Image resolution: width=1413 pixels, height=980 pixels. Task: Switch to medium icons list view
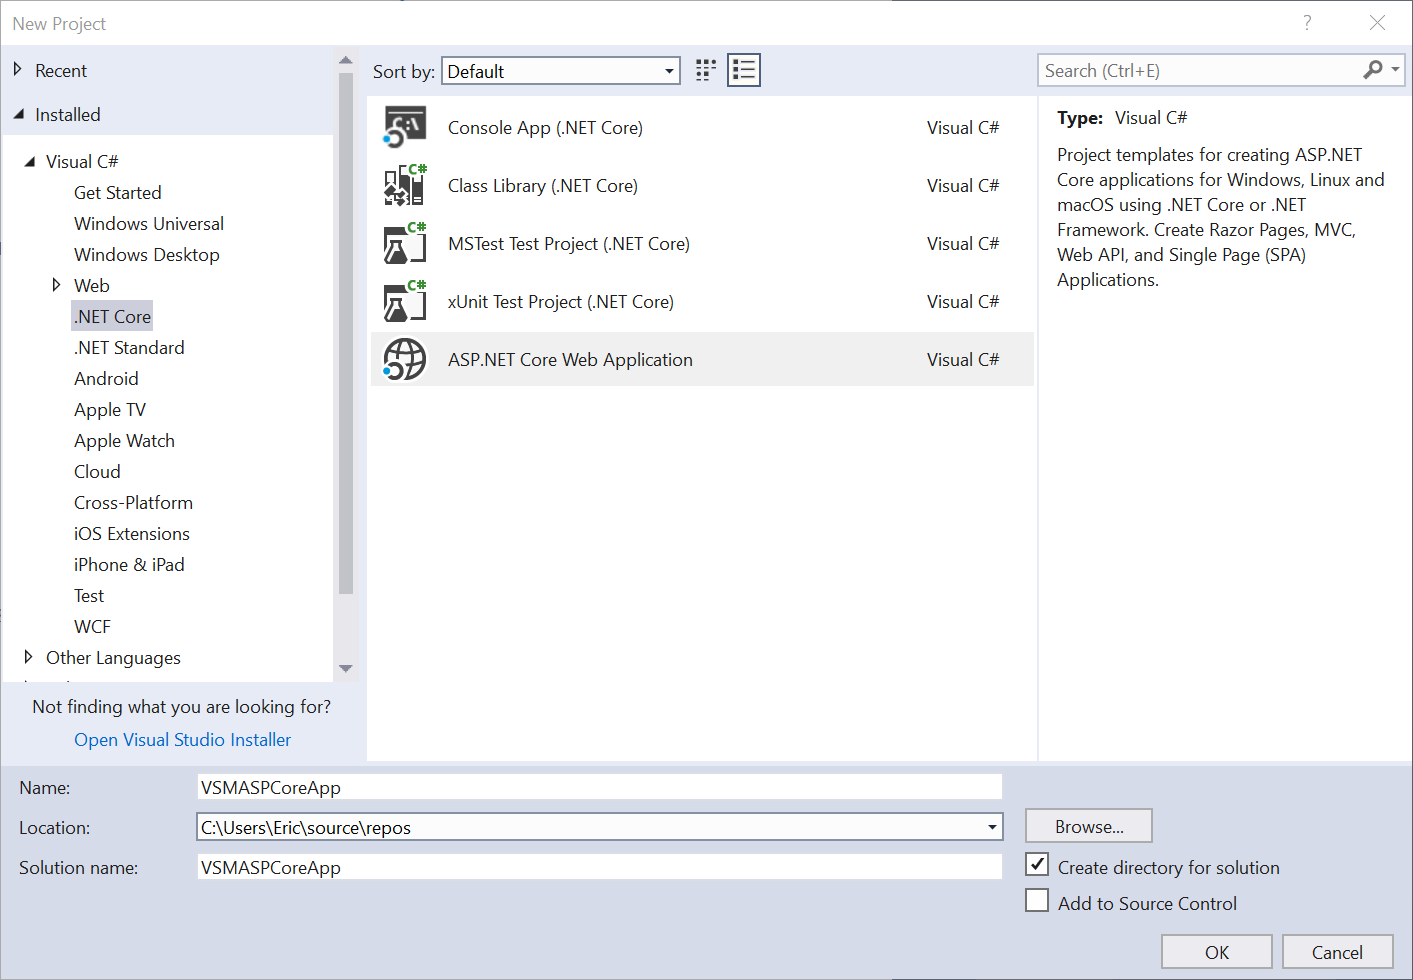pos(744,70)
